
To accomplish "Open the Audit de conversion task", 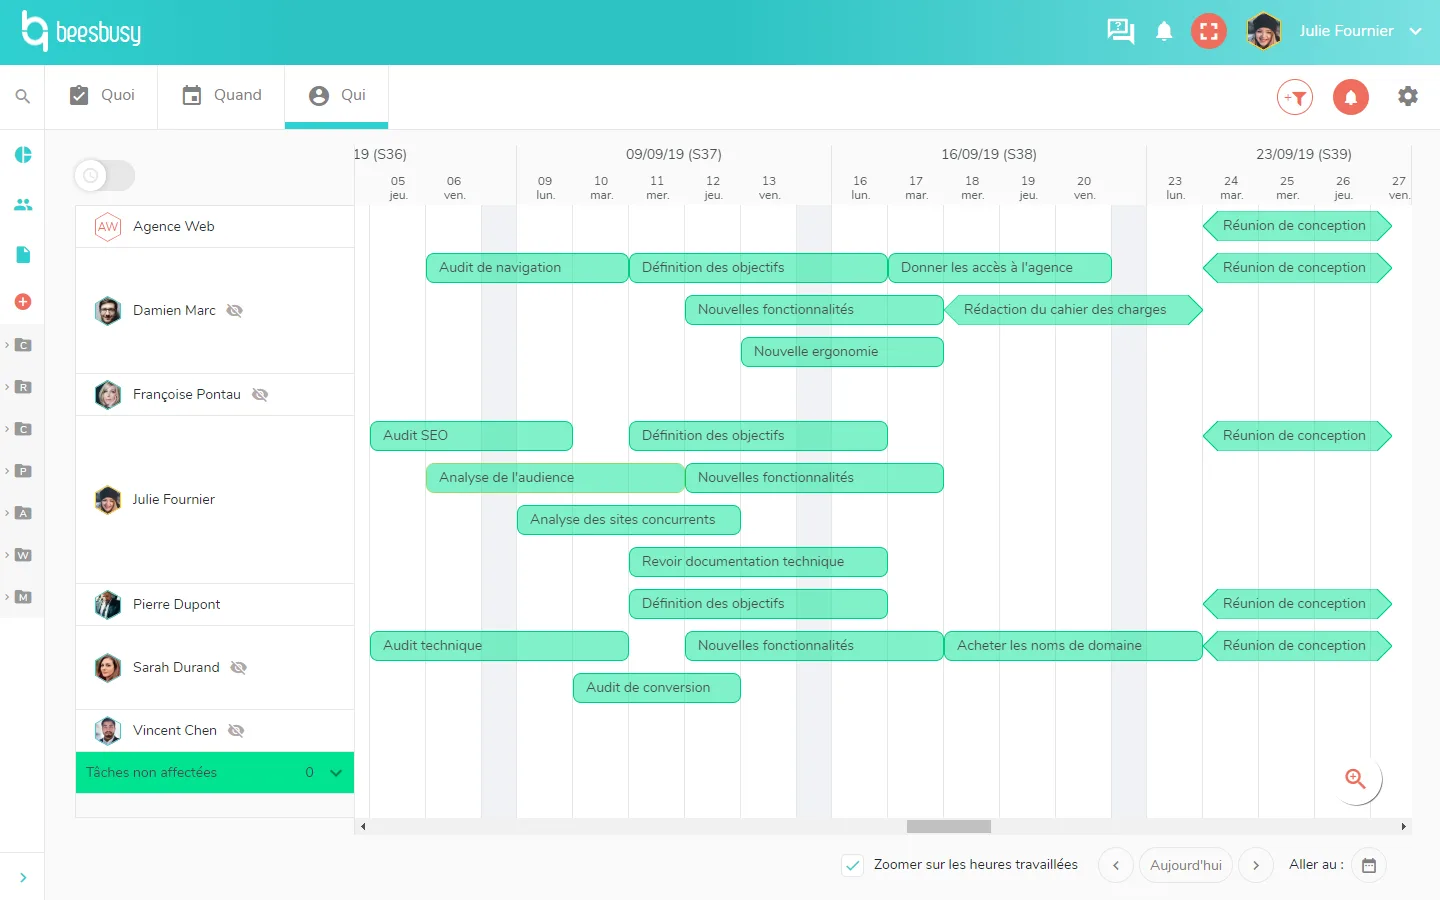I will 657,688.
